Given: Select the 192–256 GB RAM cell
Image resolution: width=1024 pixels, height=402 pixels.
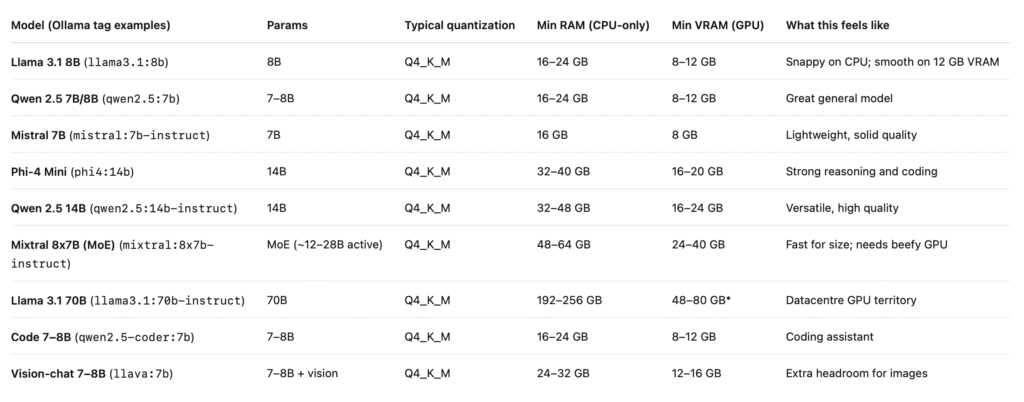Looking at the screenshot, I should point(569,301).
